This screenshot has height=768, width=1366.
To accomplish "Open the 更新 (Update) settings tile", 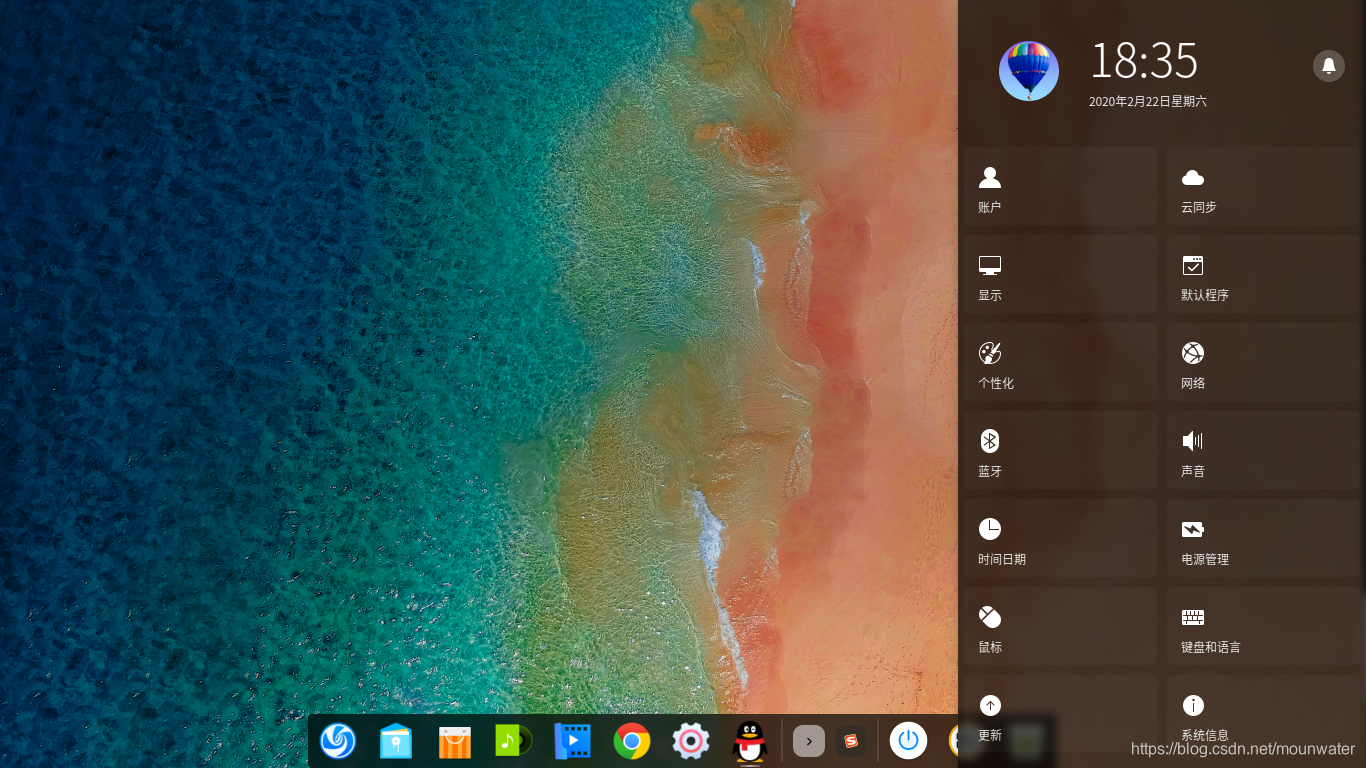I will [x=1060, y=714].
